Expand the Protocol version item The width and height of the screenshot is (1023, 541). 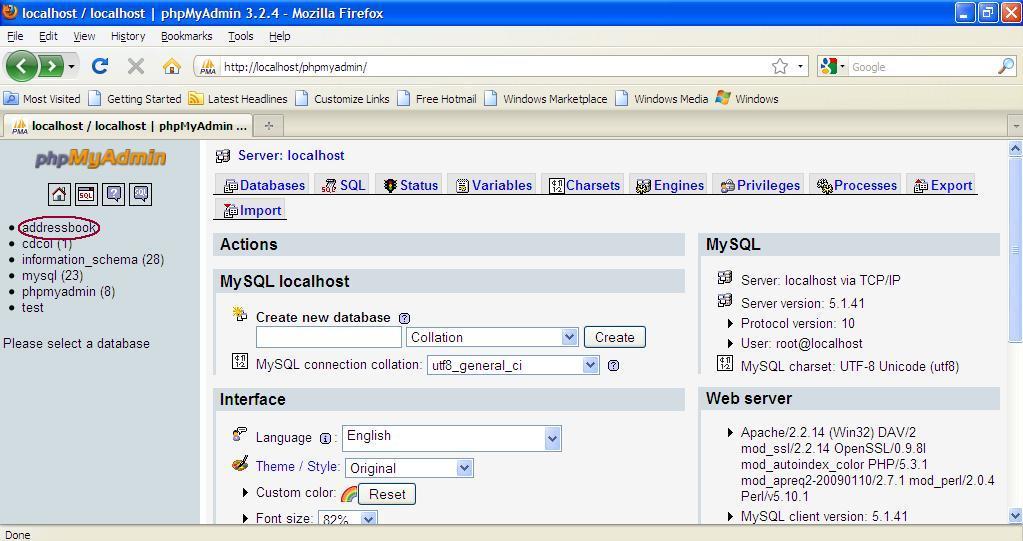pos(730,324)
